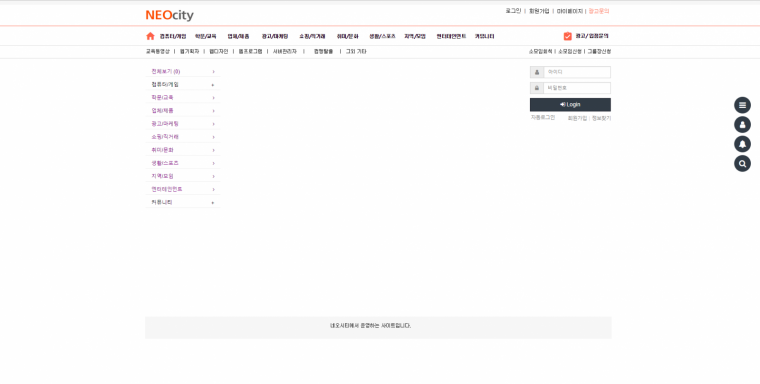Click the padlock icon beside the password field
760x384 pixels.
point(537,88)
